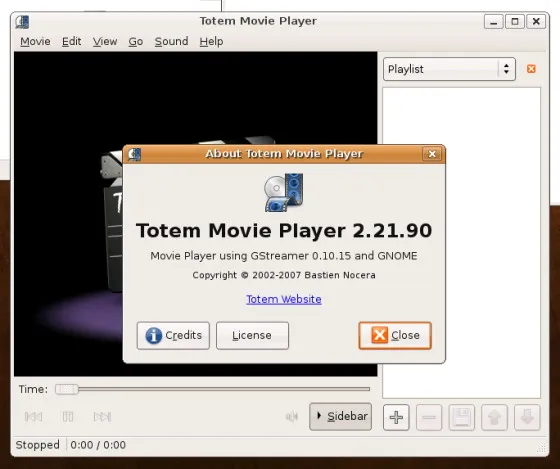Open the View menu

(105, 41)
